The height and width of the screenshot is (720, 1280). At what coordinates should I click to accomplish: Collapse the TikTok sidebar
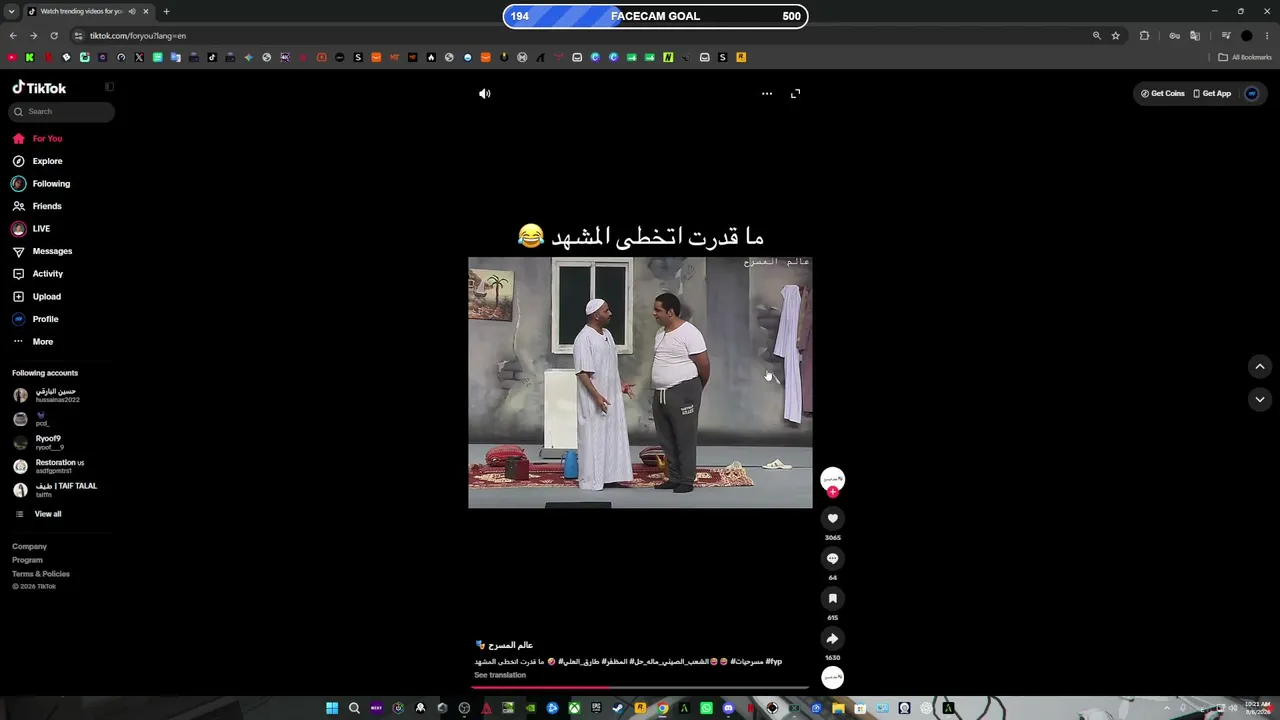[109, 87]
